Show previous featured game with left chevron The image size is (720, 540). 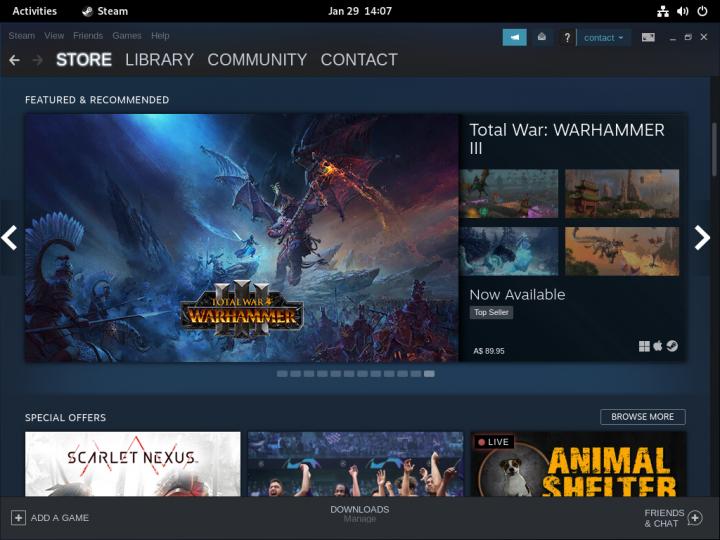9,237
